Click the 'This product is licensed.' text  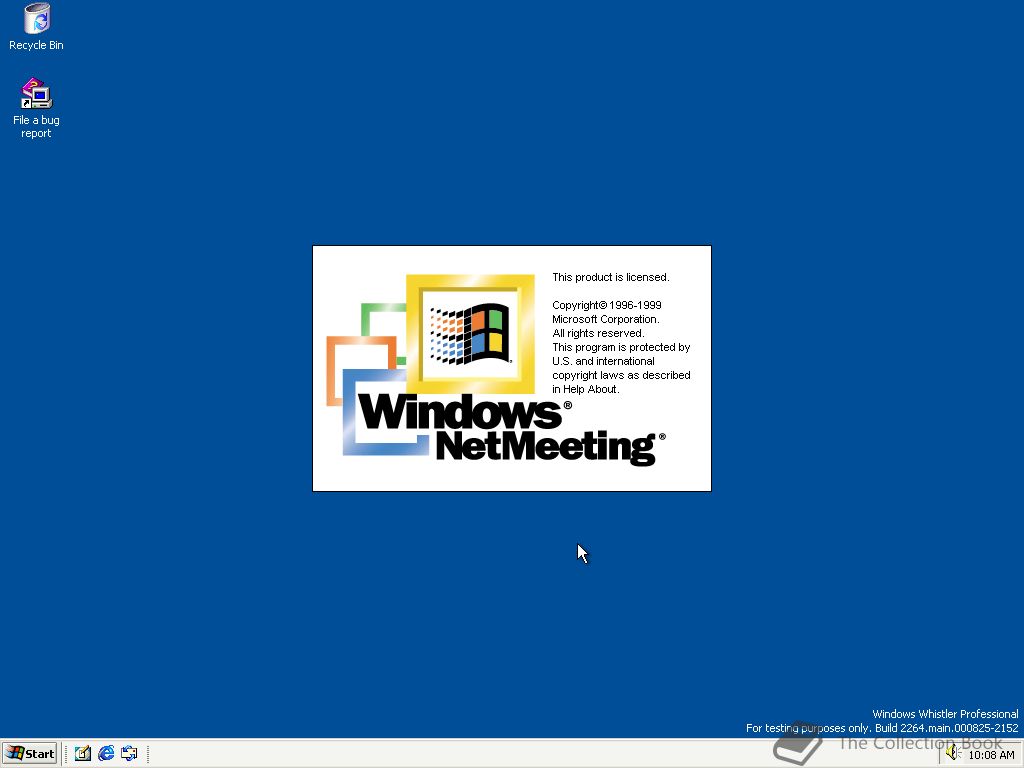coord(611,277)
